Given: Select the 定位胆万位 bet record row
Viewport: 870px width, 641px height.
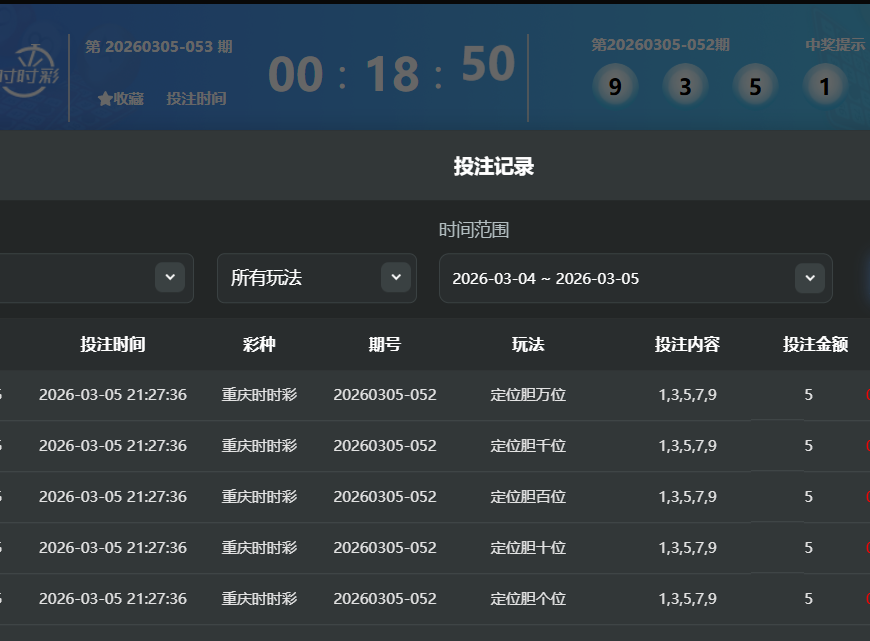Looking at the screenshot, I should click(x=528, y=395).
